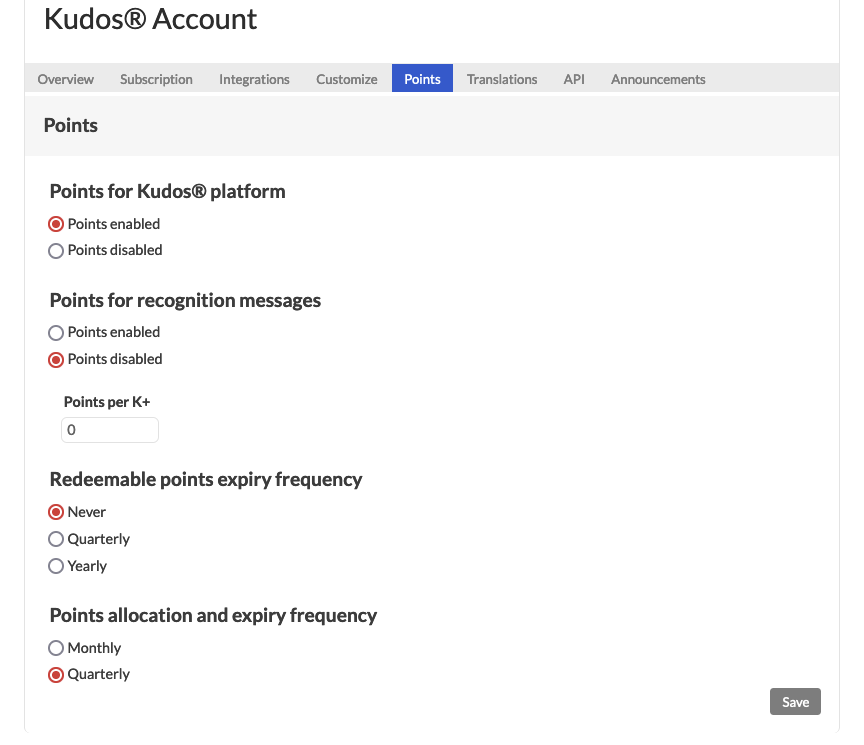Click the 'Points allocation and expiry frequency' heading
The width and height of the screenshot is (864, 745).
[213, 616]
